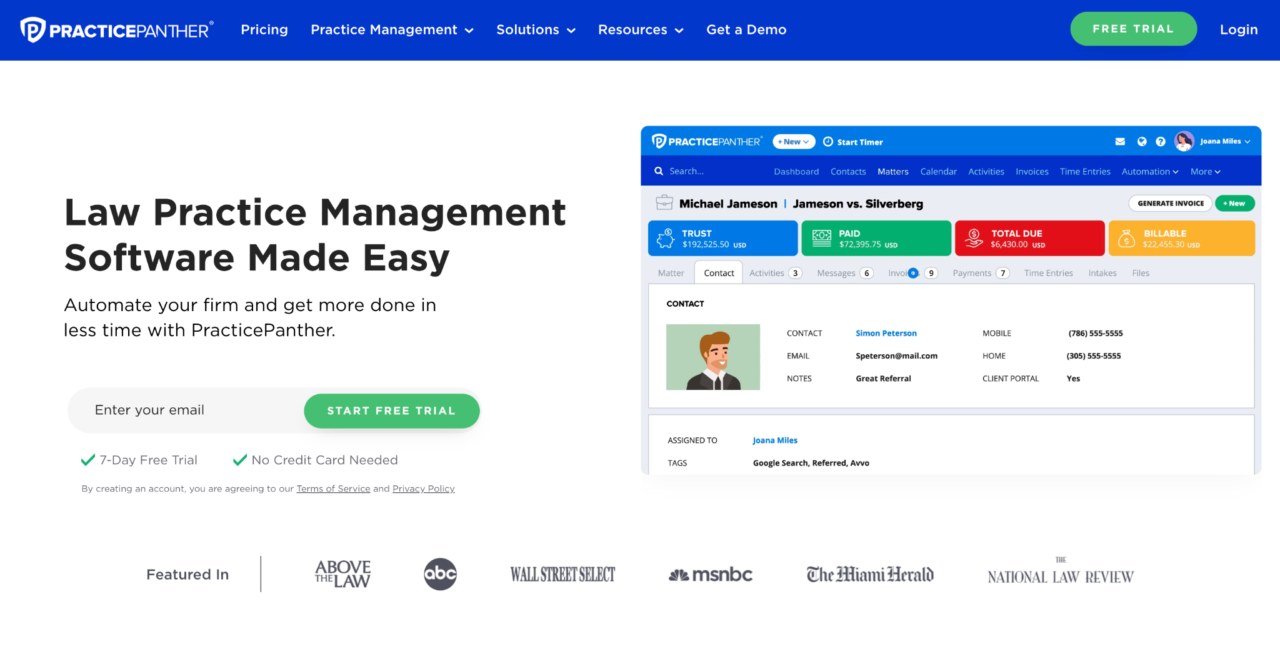Click the checkmark beside No Credit Card Needed
This screenshot has height=659, width=1280.
240,460
